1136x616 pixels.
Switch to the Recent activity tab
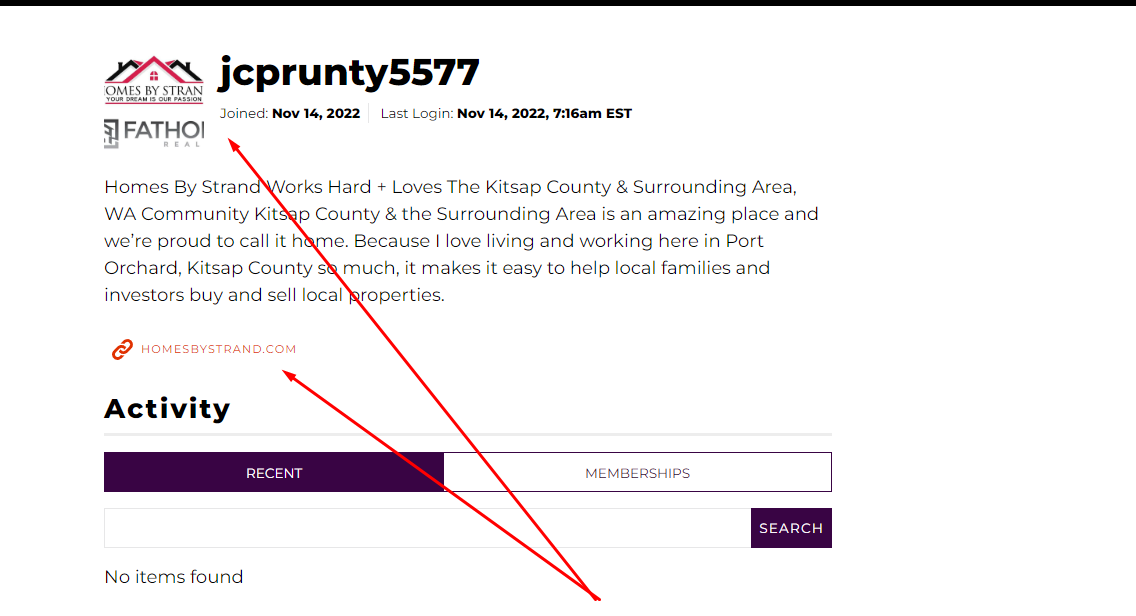click(274, 473)
